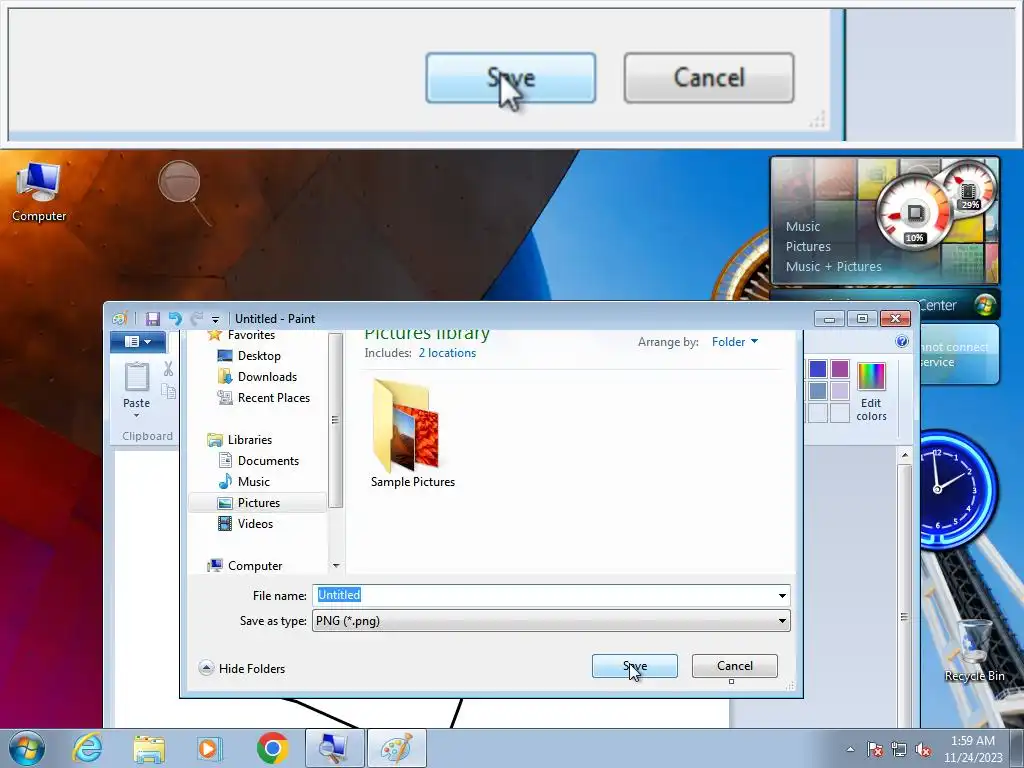Launch Internet Explorer from the taskbar
1024x768 pixels.
[88, 748]
